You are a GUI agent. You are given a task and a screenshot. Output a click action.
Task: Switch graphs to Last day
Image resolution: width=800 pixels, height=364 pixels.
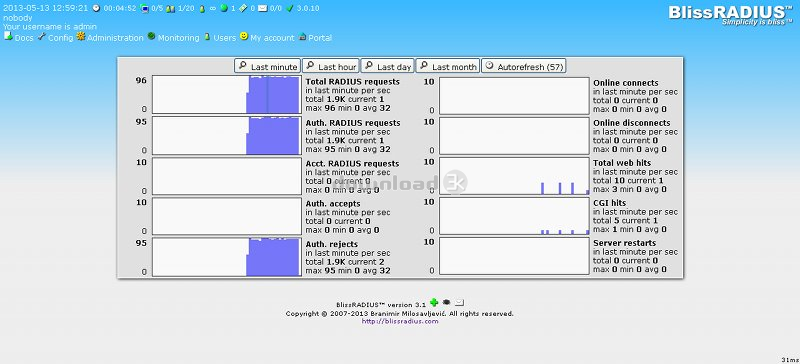pyautogui.click(x=387, y=66)
